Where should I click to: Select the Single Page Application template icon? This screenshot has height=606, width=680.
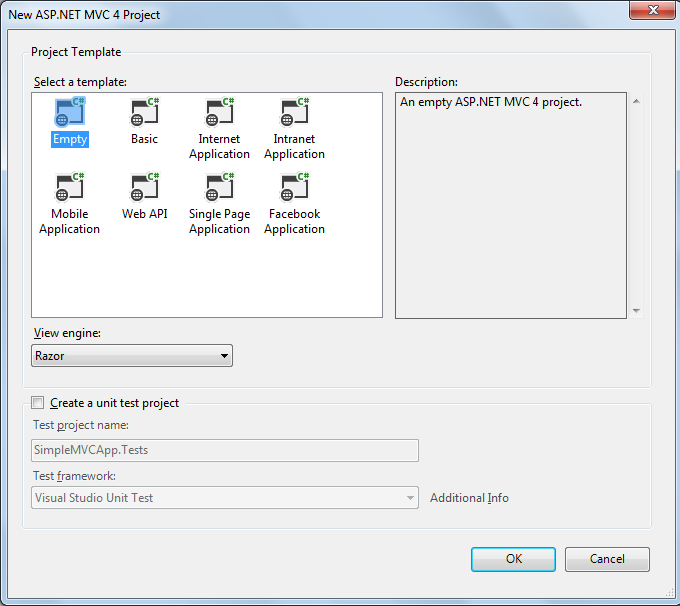(x=219, y=187)
